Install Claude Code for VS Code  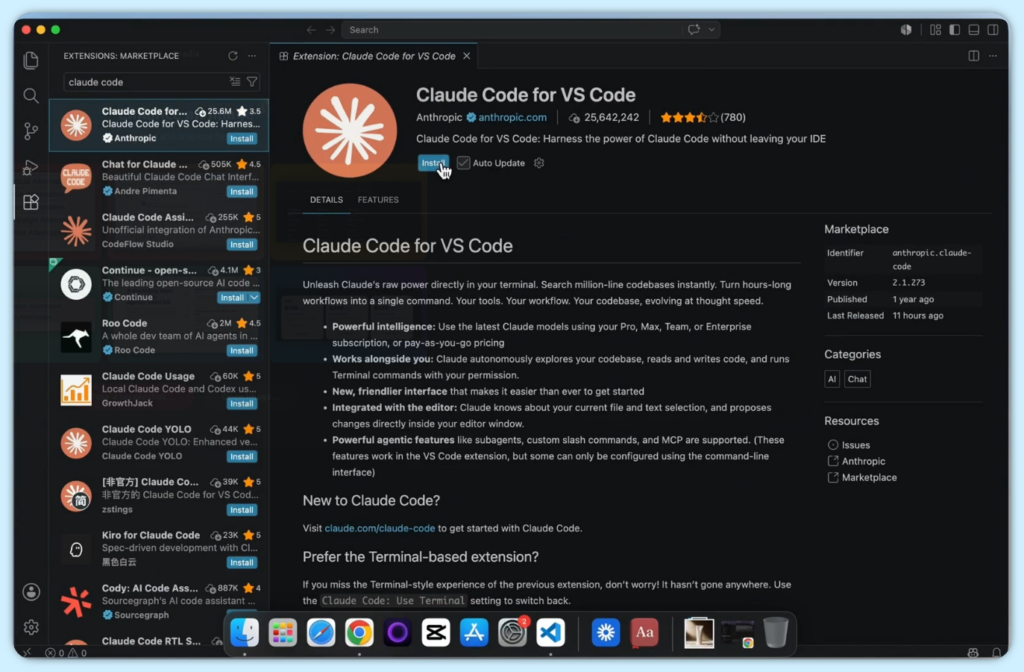point(433,163)
